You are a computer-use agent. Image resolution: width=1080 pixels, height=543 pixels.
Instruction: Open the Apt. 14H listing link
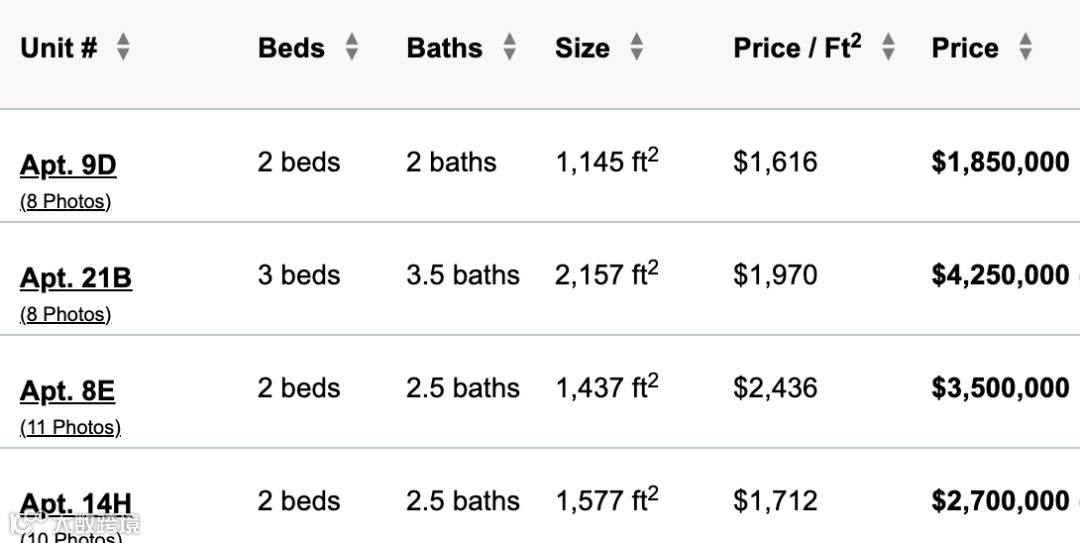coord(76,502)
